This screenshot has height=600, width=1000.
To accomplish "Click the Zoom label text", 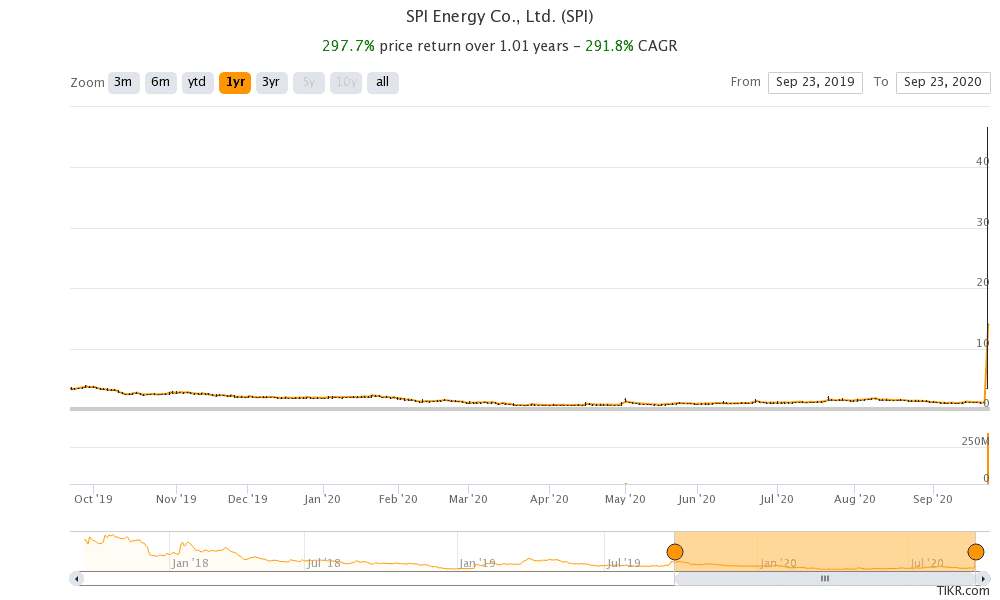I will [x=87, y=83].
